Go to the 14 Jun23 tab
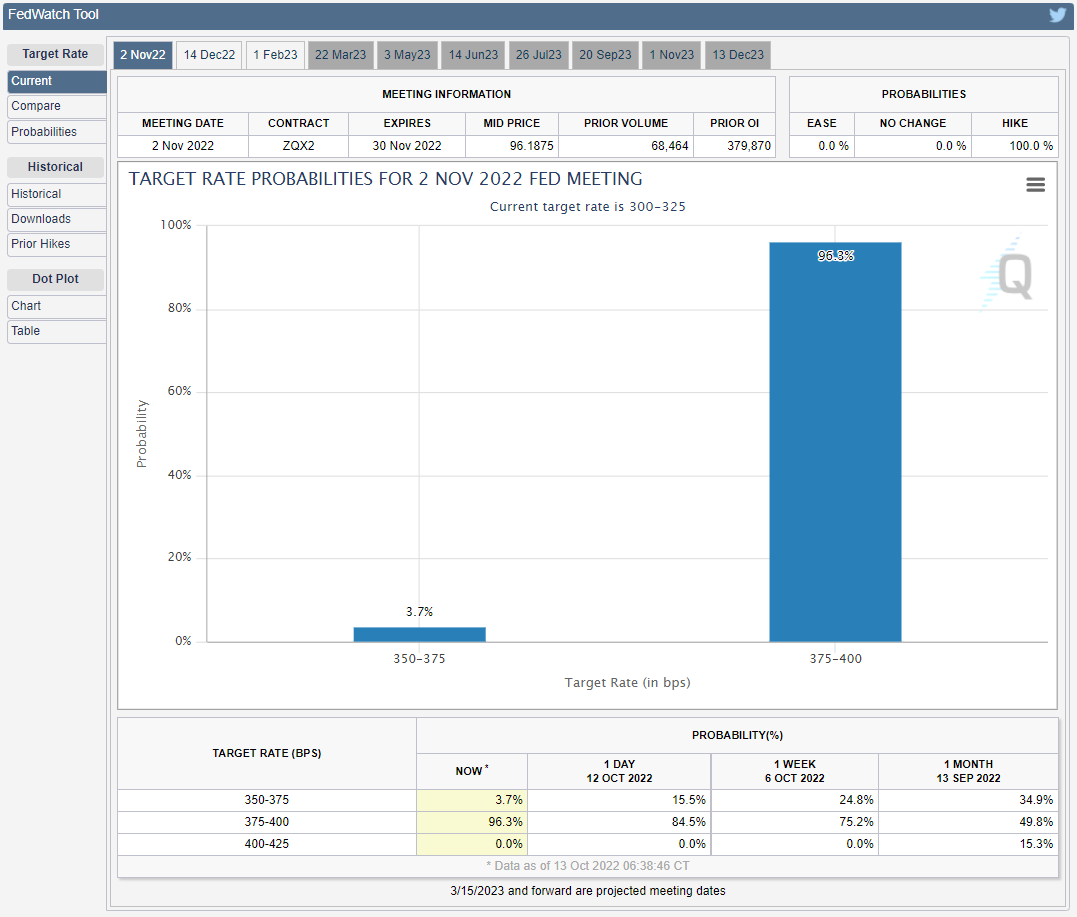 [x=473, y=55]
